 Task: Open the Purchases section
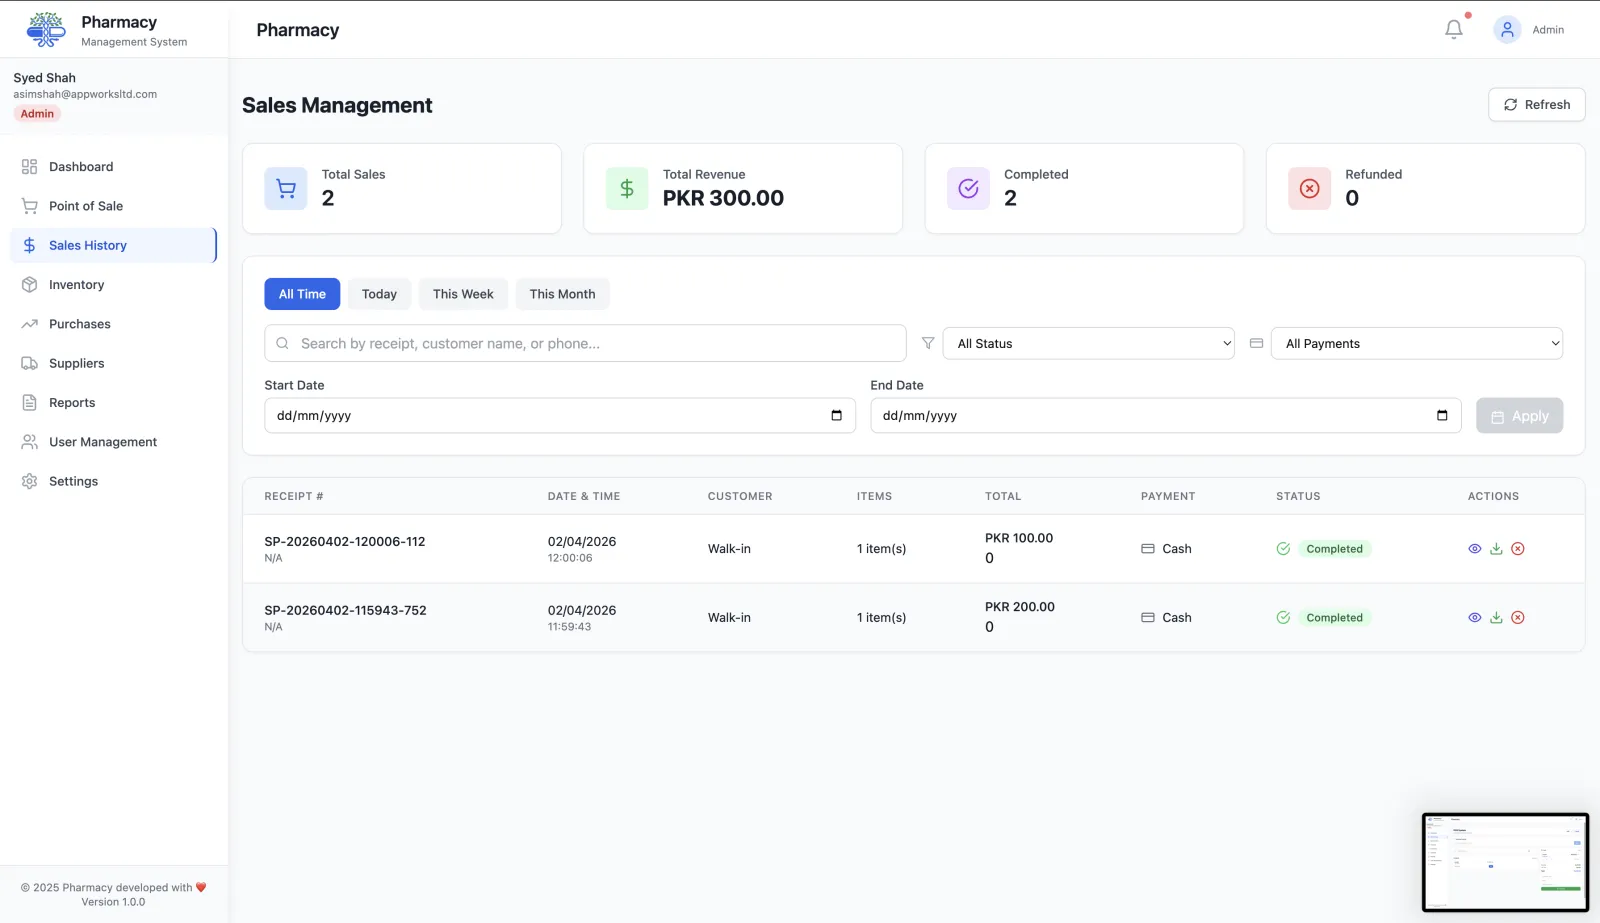point(113,324)
